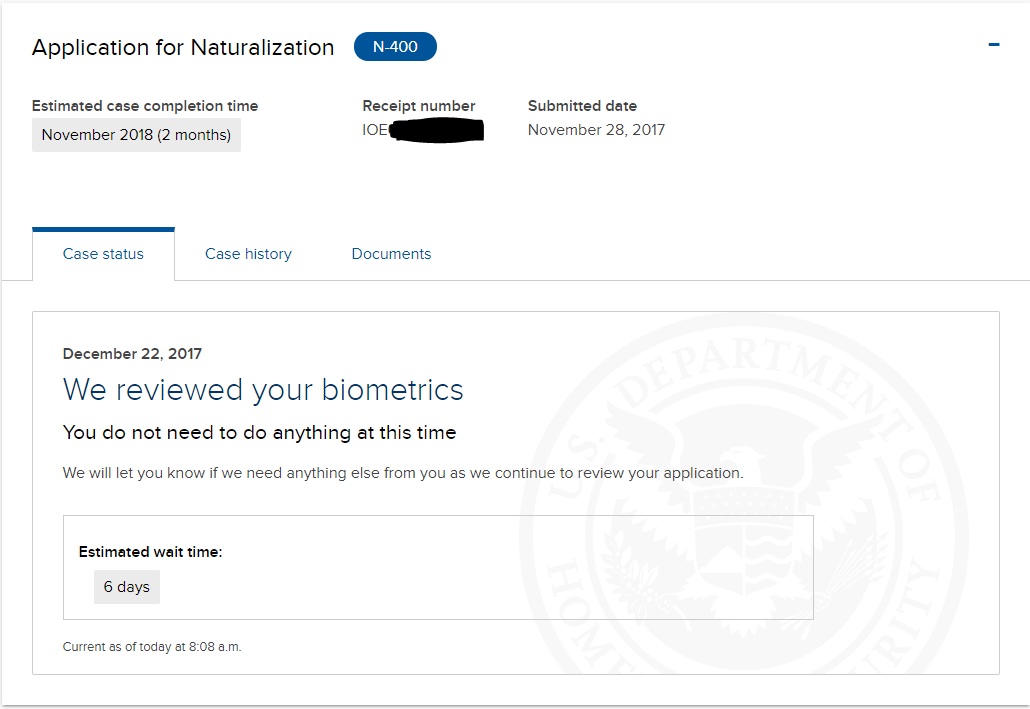This screenshot has height=709, width=1030.
Task: Click the 6 days wait time badge
Action: 127,587
